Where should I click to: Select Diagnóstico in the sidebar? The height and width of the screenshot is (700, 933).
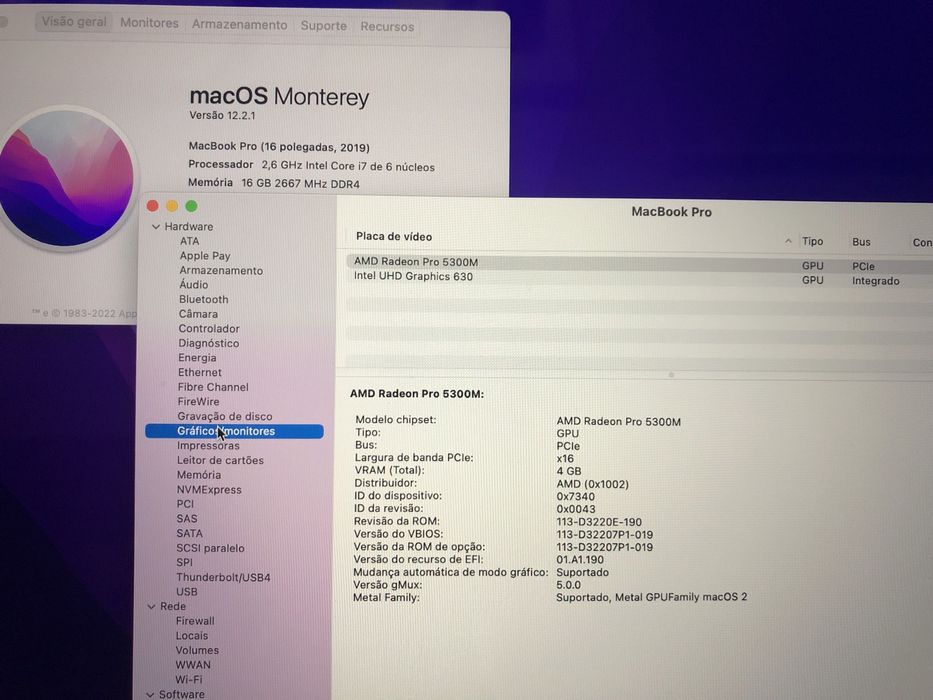[x=208, y=343]
